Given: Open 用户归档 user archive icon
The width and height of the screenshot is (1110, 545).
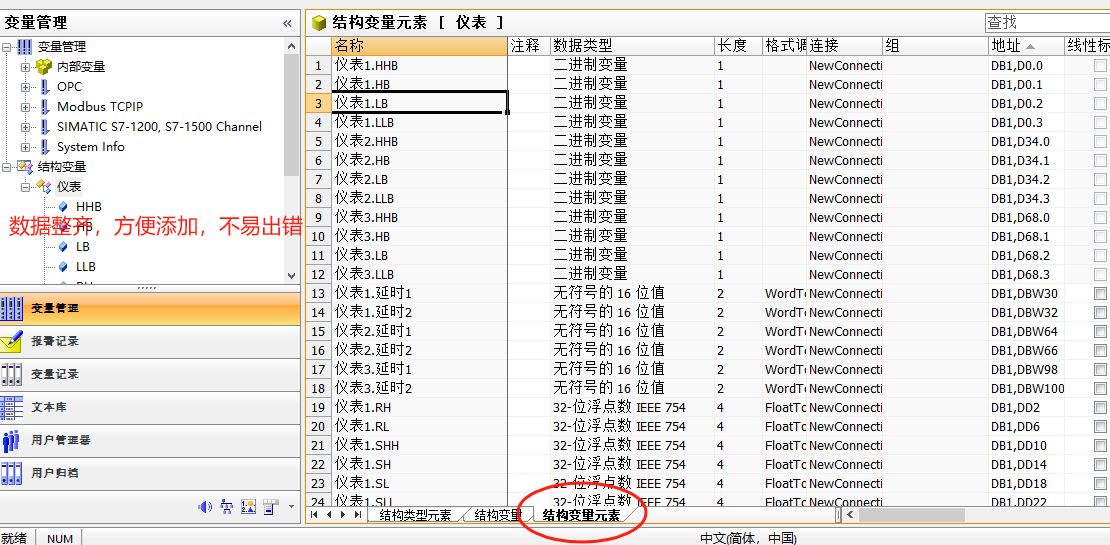Looking at the screenshot, I should click(12, 473).
